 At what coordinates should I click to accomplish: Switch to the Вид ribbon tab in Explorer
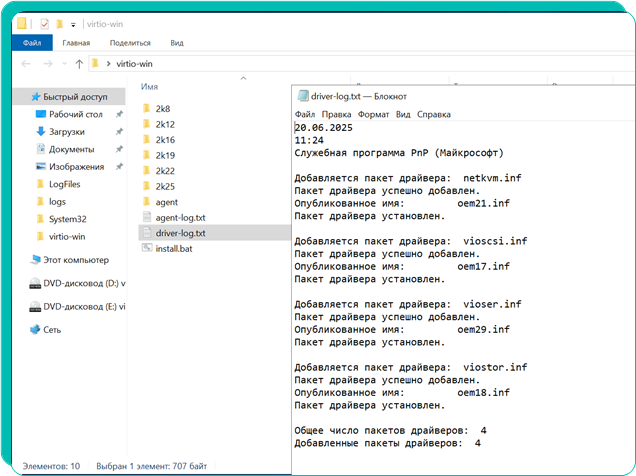(x=177, y=43)
